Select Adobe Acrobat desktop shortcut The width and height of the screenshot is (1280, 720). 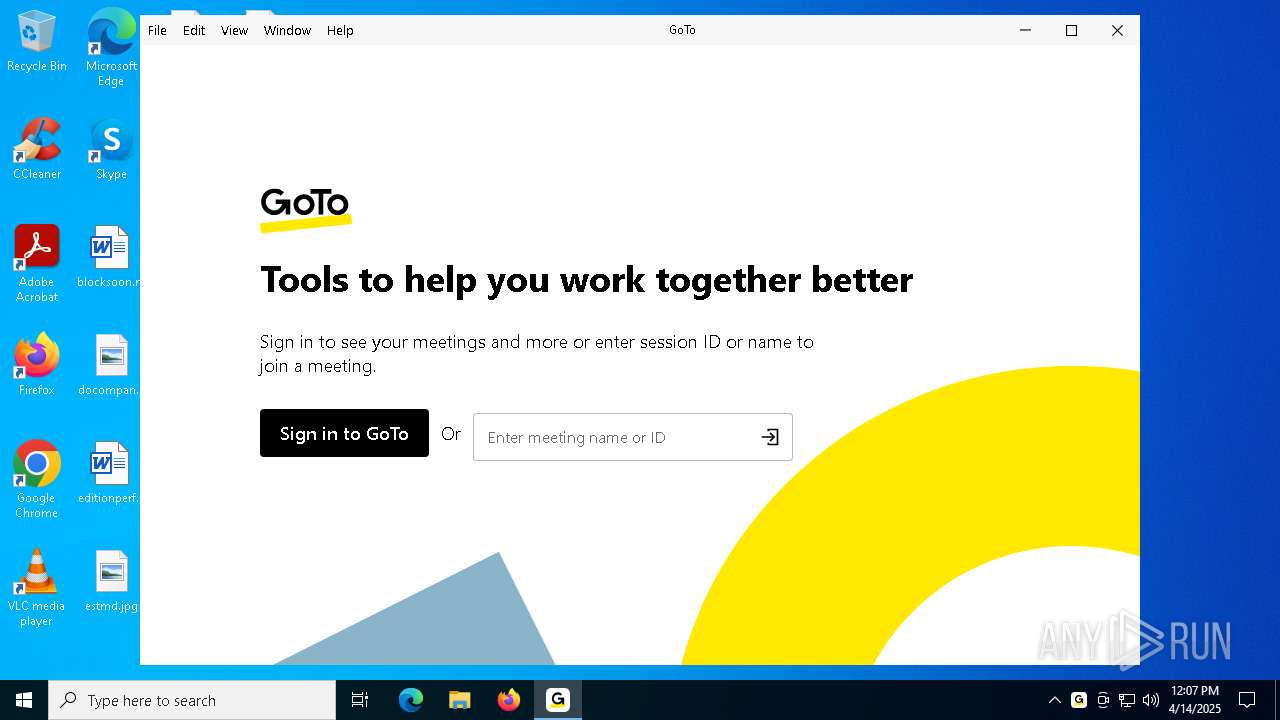pos(37,264)
